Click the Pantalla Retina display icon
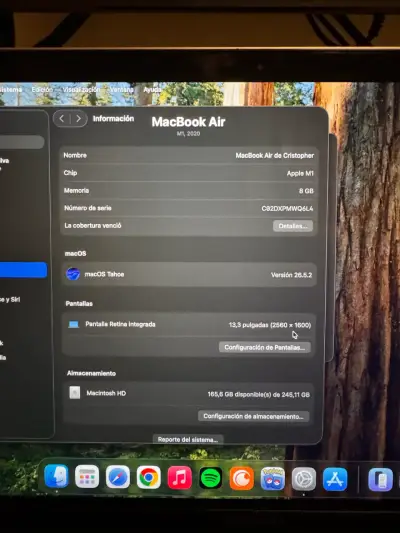400x533 pixels. pyautogui.click(x=74, y=324)
